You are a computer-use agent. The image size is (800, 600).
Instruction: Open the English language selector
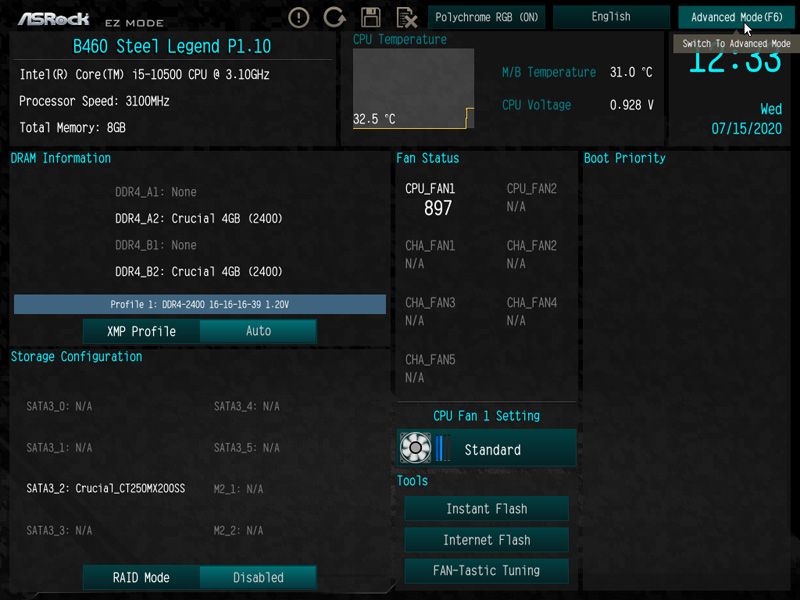point(611,17)
